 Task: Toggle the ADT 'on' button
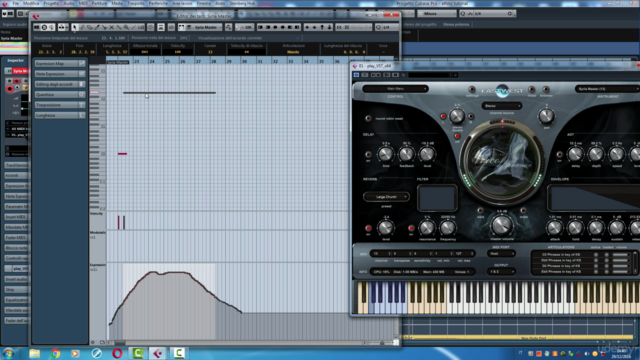point(560,155)
